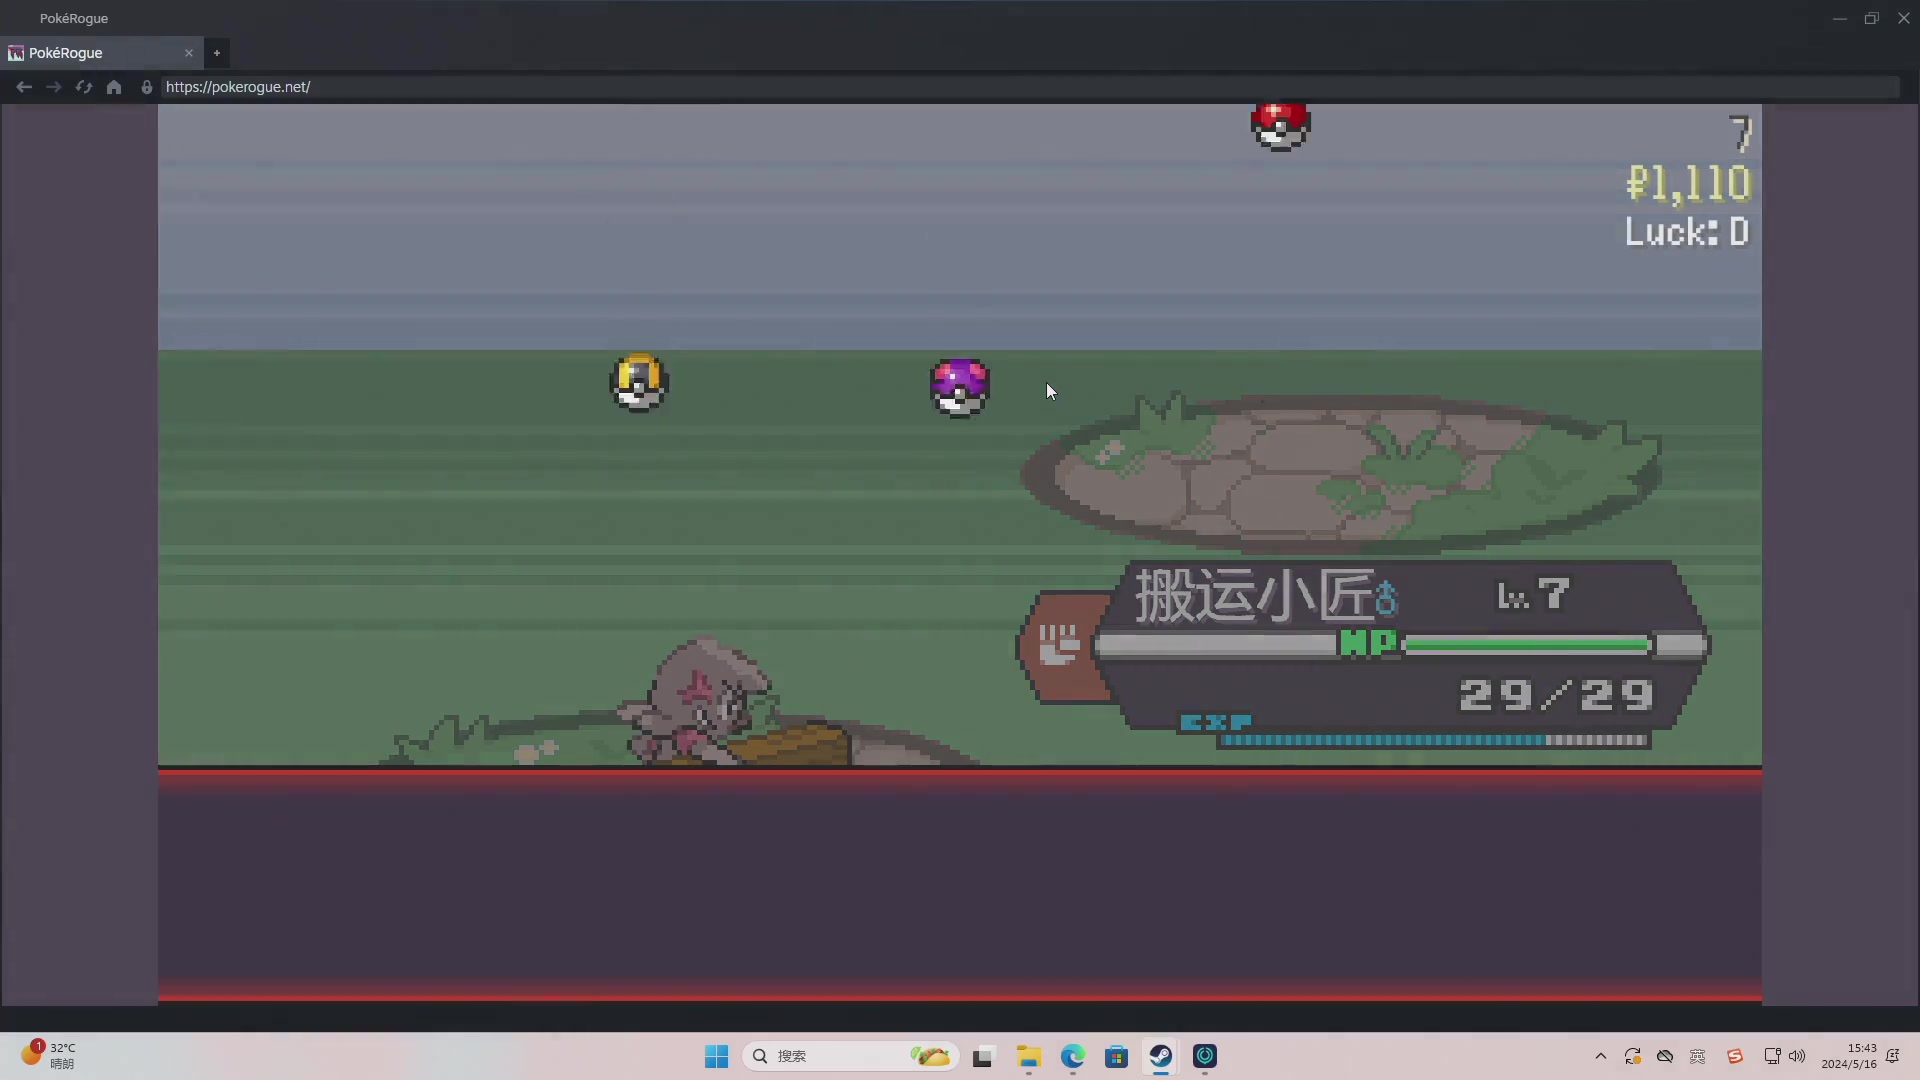Open the Sogou input method tray icon
The height and width of the screenshot is (1080, 1920).
coord(1735,1056)
